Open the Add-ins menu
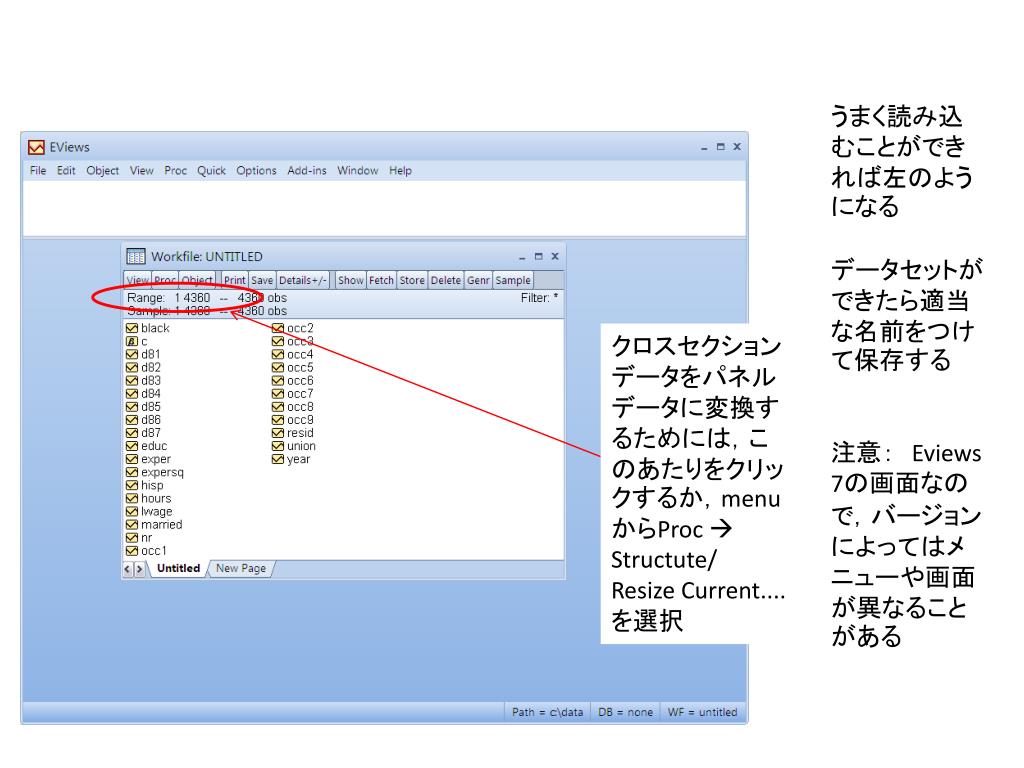The height and width of the screenshot is (768, 1024). point(307,170)
